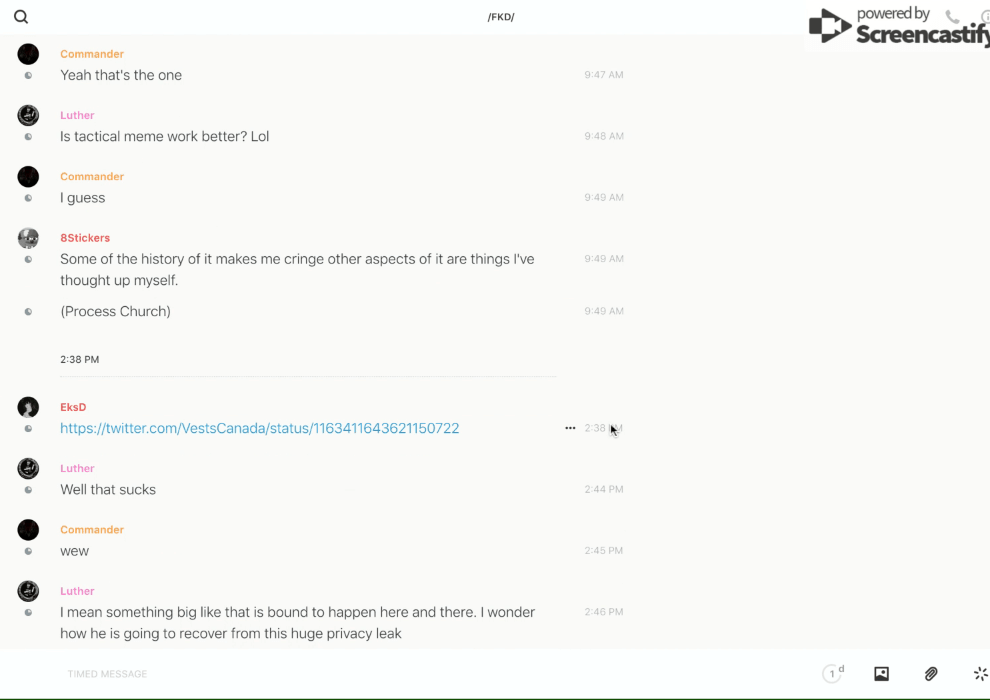Click the ping burst icon
990x700 pixels.
pyautogui.click(x=980, y=674)
